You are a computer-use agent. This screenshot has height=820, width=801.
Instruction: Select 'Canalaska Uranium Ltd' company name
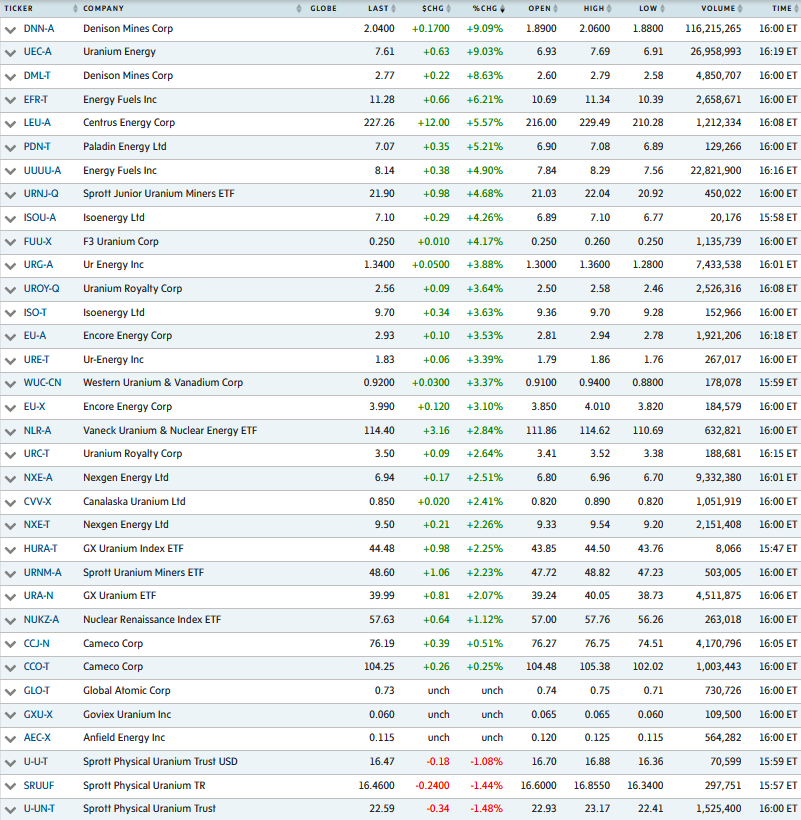coord(134,502)
